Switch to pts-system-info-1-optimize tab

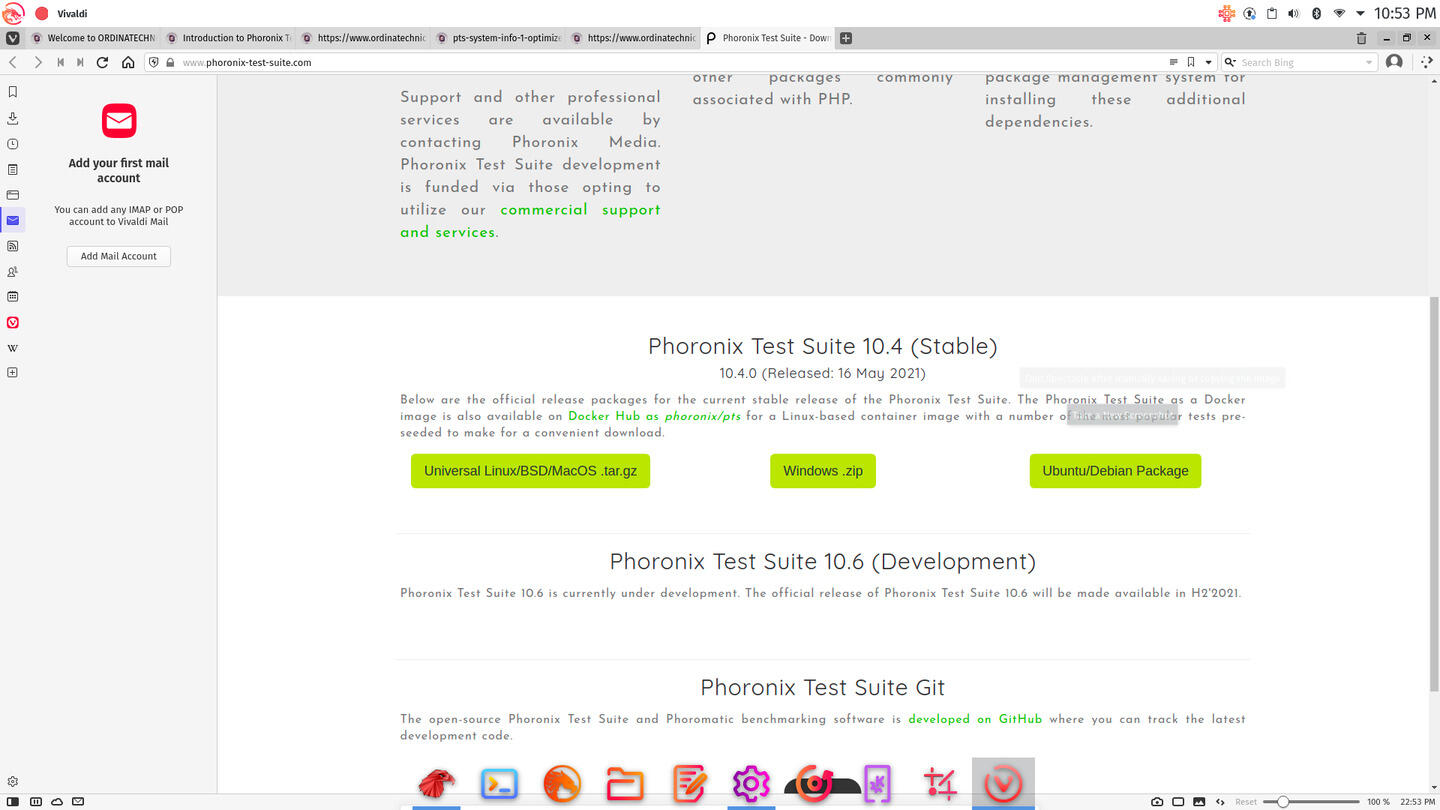point(499,38)
